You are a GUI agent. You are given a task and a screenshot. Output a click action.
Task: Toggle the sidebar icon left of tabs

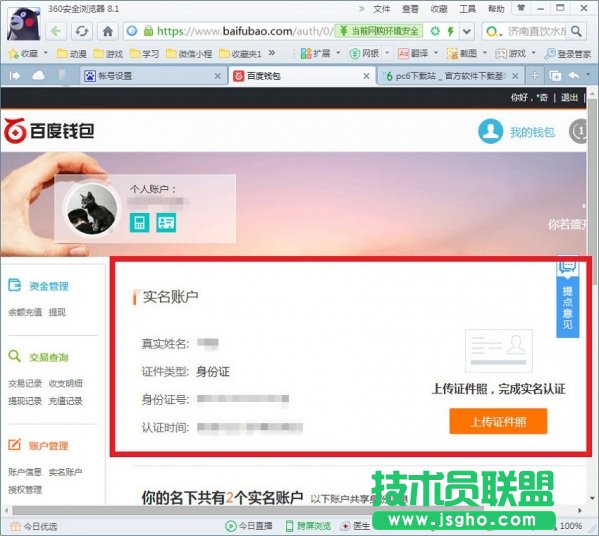(14, 76)
